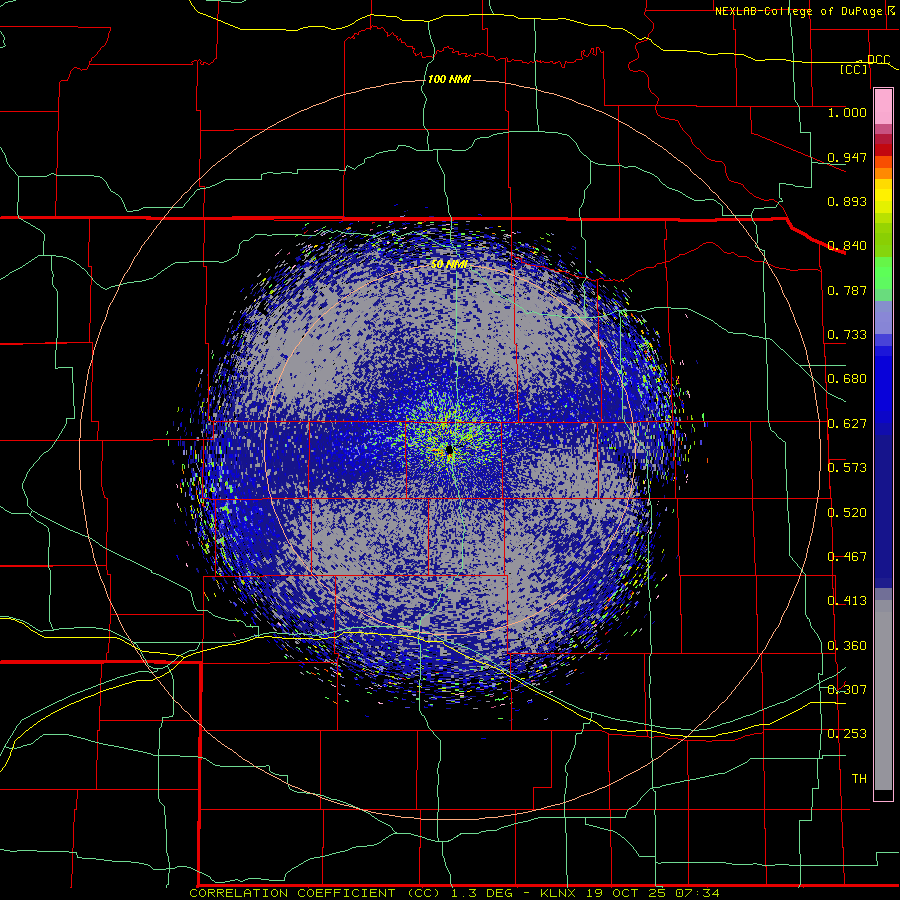Image resolution: width=900 pixels, height=900 pixels.
Task: Click the 1.3 DEG elevation text
Action: point(484,893)
